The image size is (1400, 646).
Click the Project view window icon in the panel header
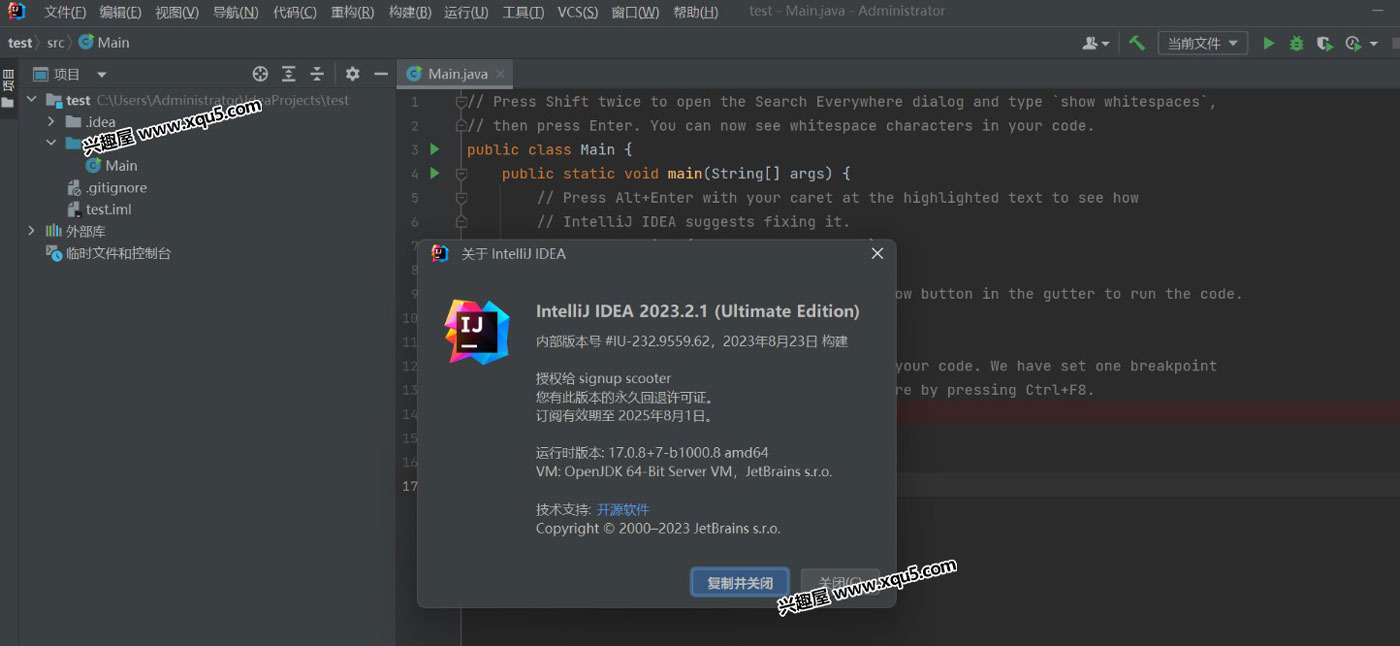click(x=41, y=74)
